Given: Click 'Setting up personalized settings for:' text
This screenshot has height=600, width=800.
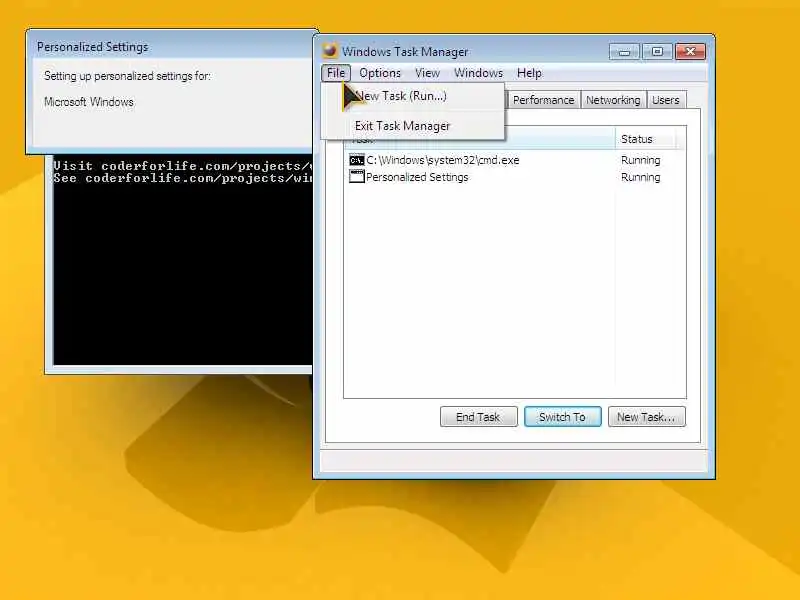Looking at the screenshot, I should pos(127,76).
